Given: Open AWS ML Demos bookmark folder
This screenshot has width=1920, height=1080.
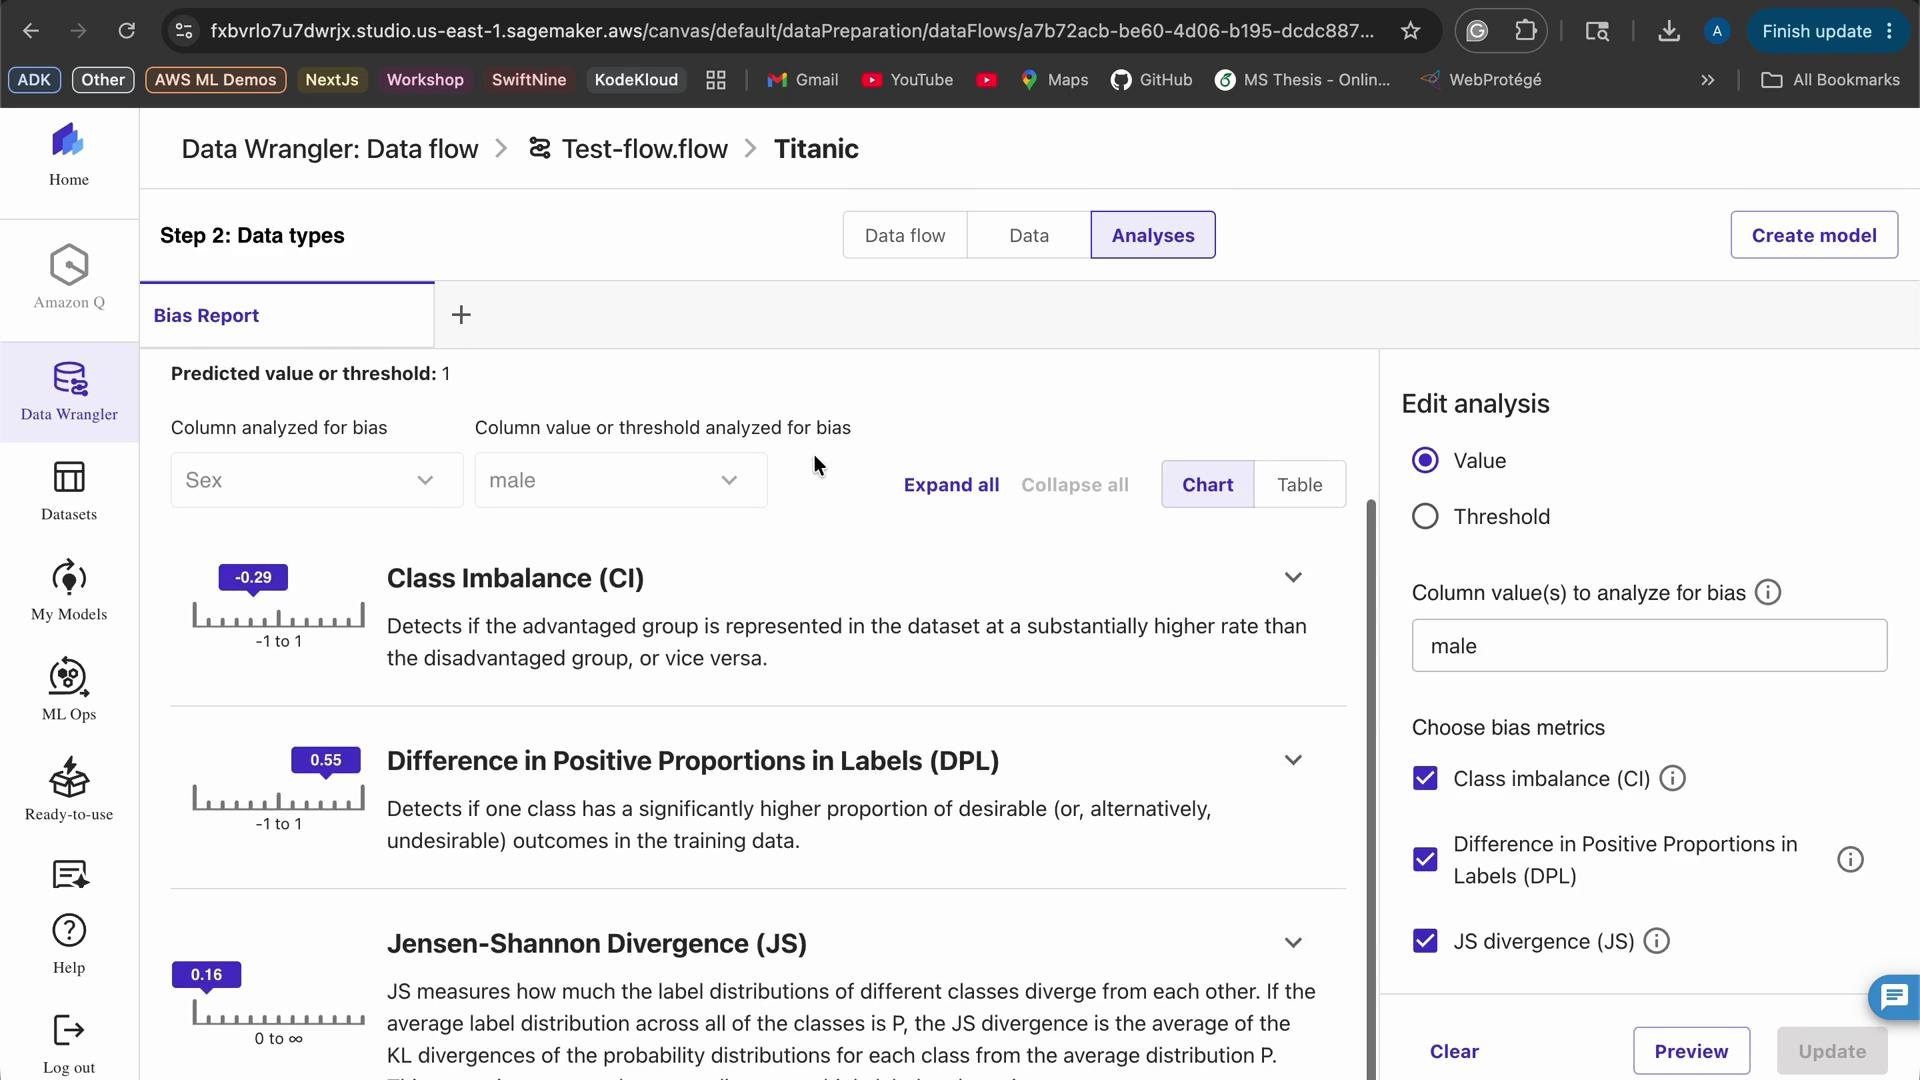Looking at the screenshot, I should click(215, 80).
